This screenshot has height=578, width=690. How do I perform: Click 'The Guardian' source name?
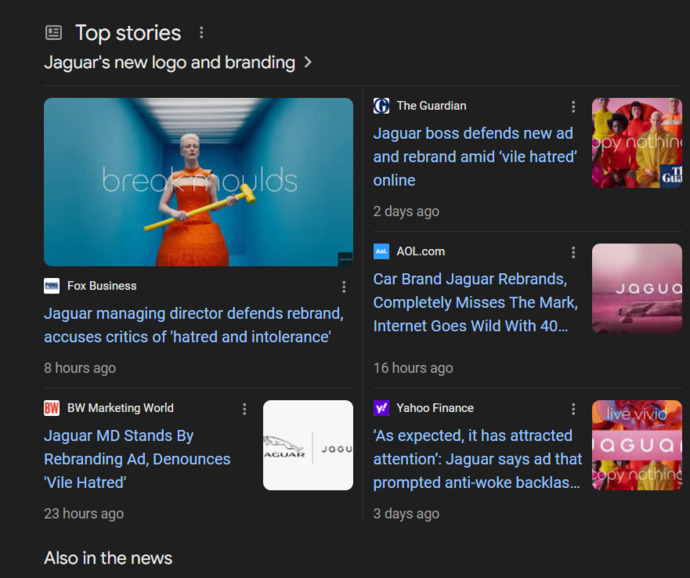pos(431,106)
